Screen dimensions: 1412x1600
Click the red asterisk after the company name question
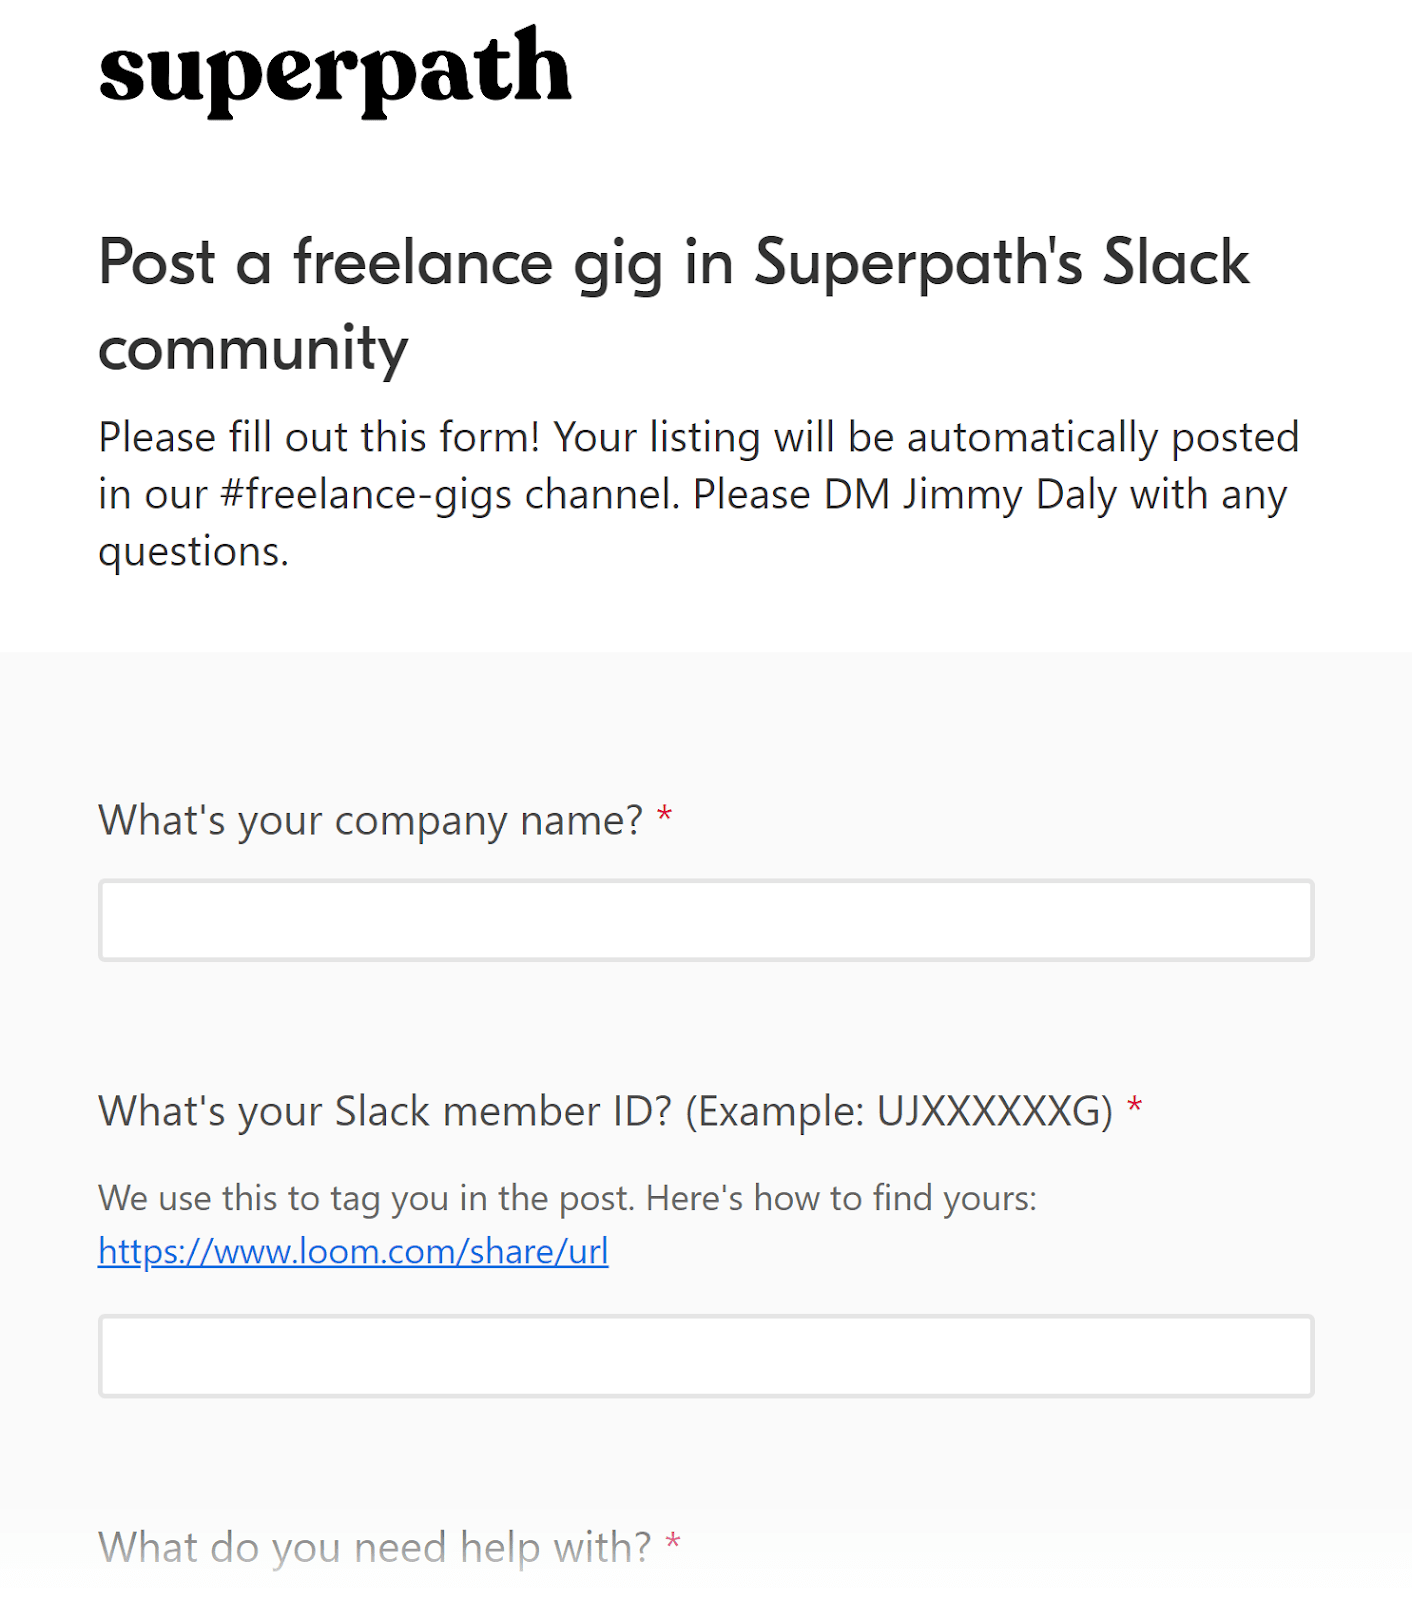[664, 816]
